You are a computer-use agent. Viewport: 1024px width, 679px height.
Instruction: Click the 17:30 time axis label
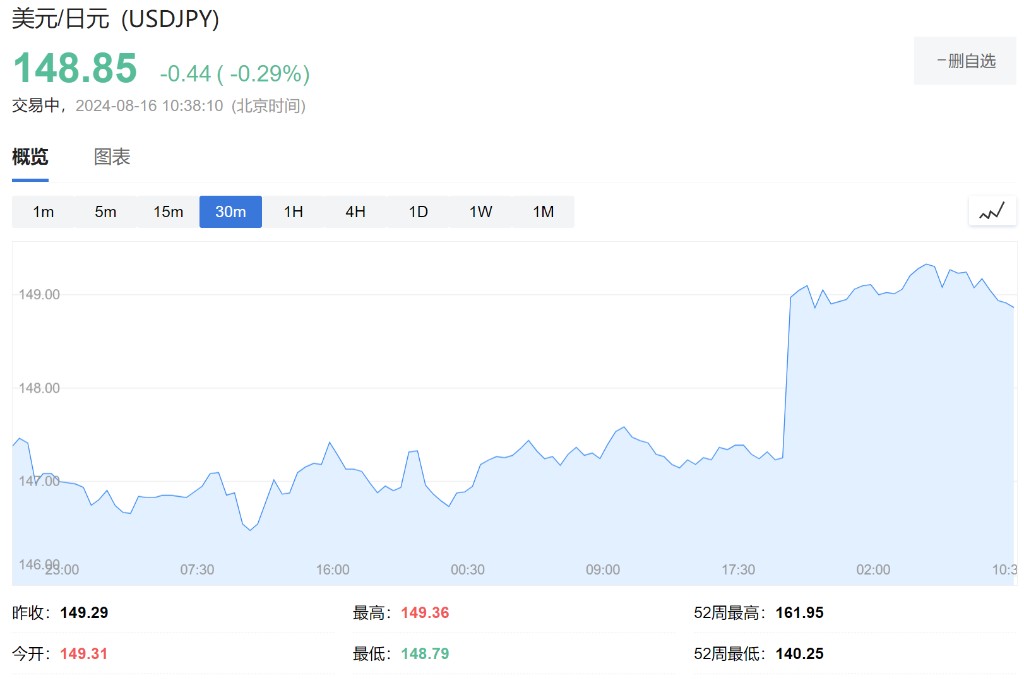tap(738, 569)
